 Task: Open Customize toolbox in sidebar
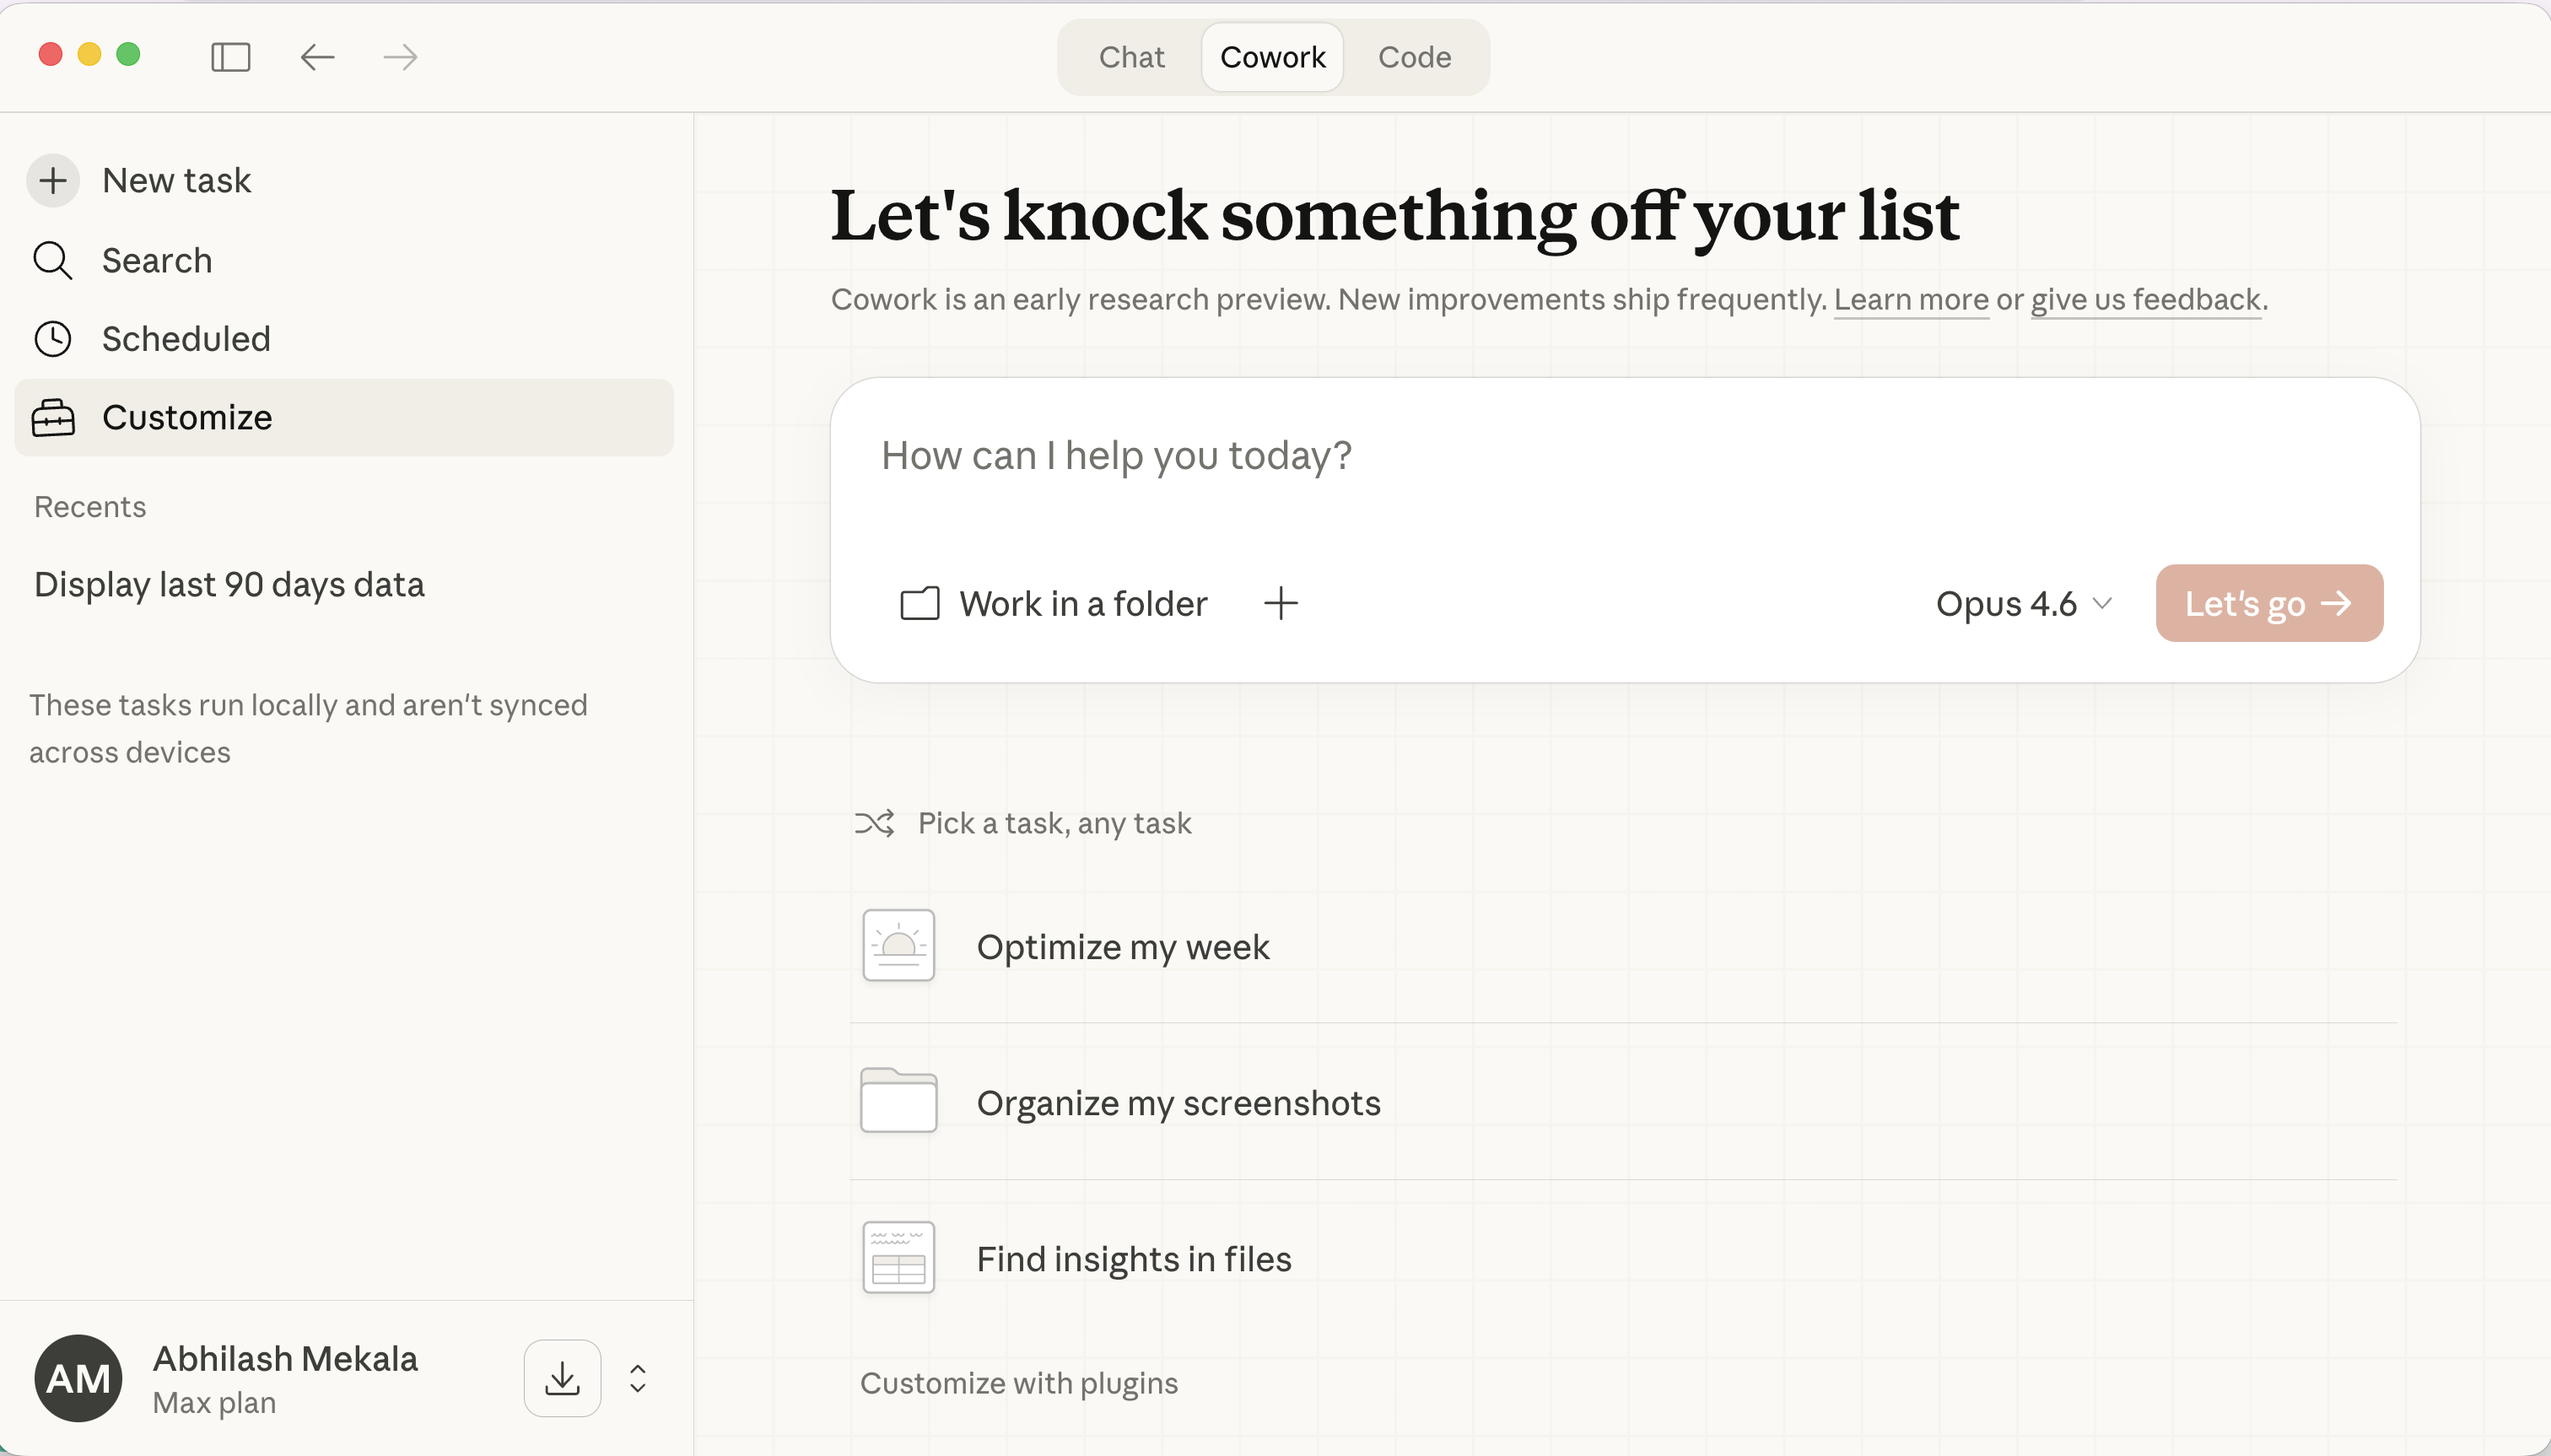coord(186,418)
